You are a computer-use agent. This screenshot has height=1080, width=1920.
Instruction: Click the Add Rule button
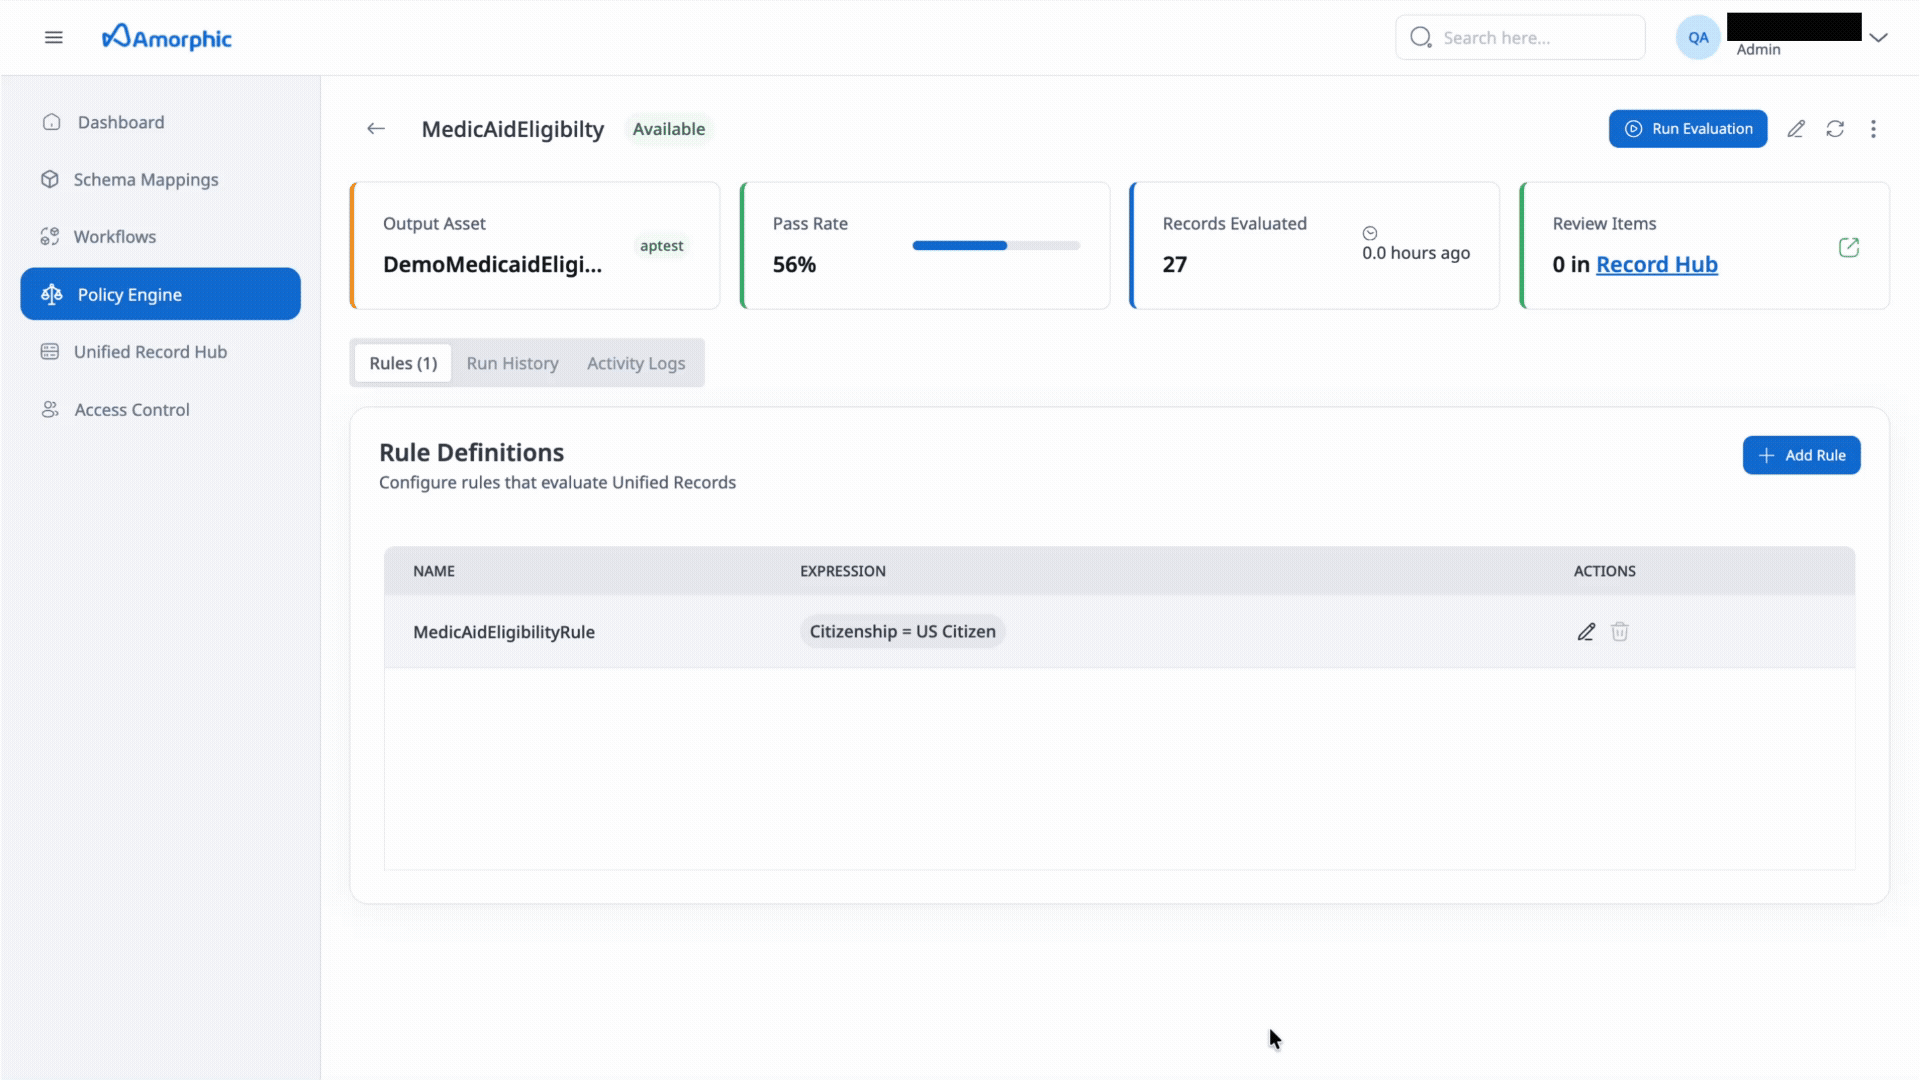click(x=1801, y=455)
